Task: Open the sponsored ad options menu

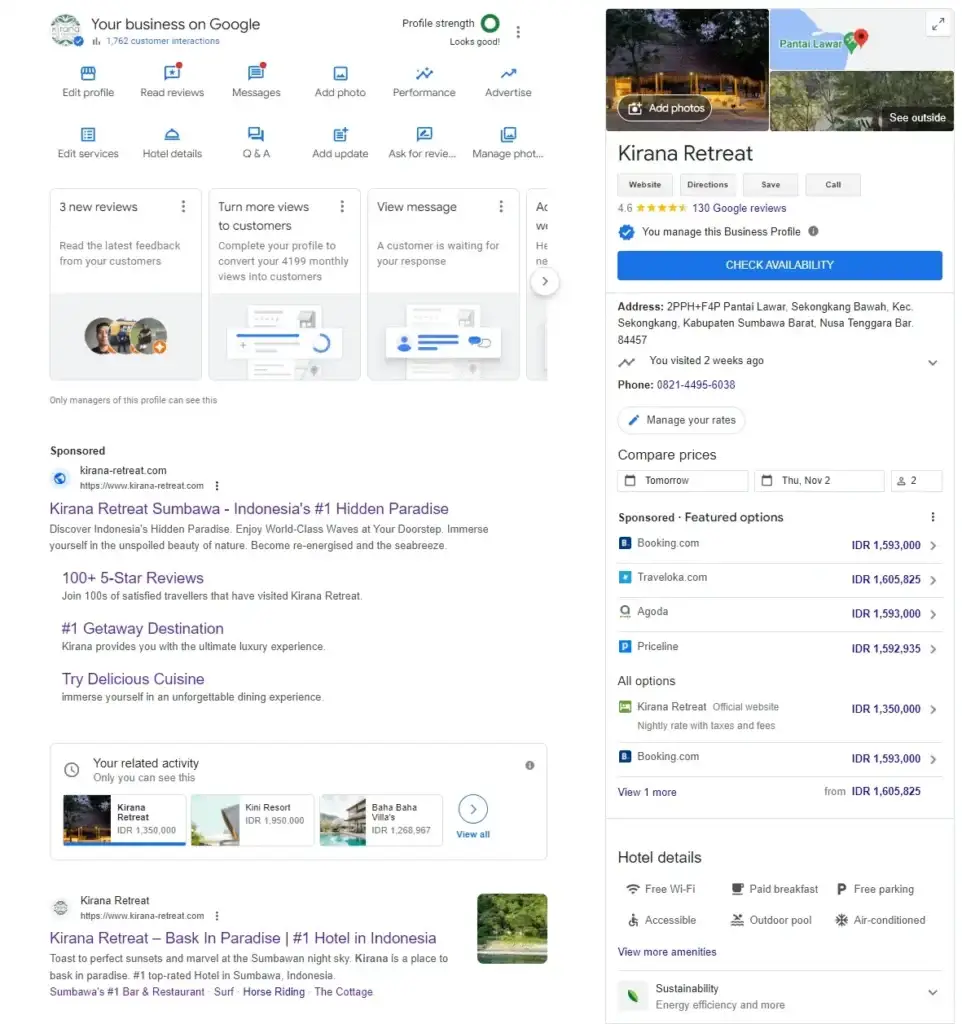Action: click(x=217, y=485)
